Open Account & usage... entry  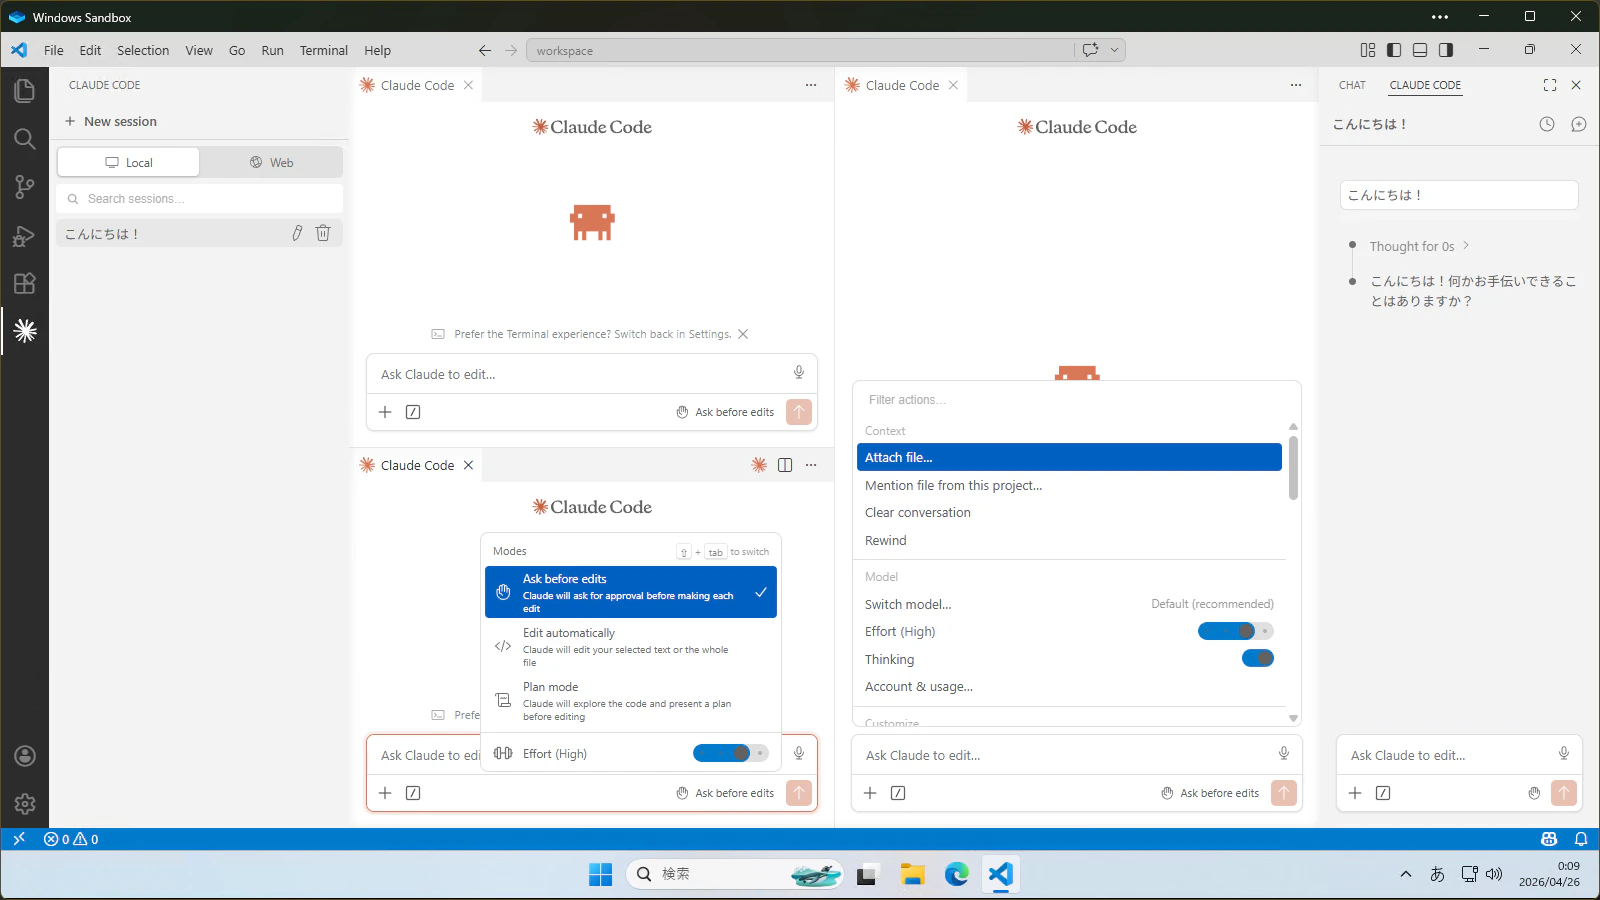click(1069, 686)
